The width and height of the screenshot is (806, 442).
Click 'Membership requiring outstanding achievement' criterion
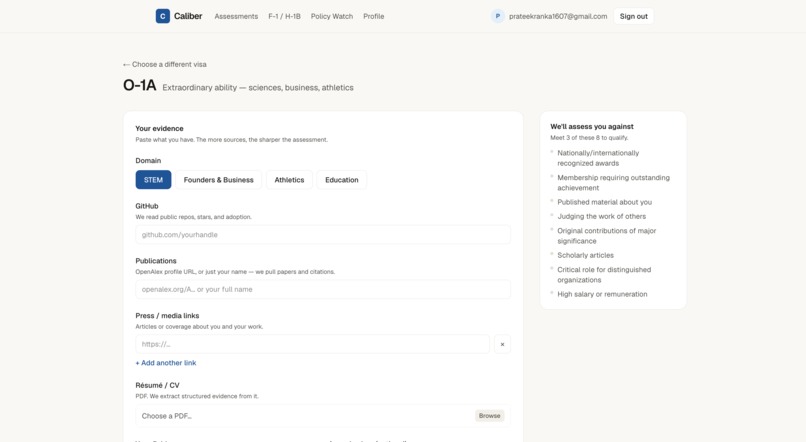point(613,182)
